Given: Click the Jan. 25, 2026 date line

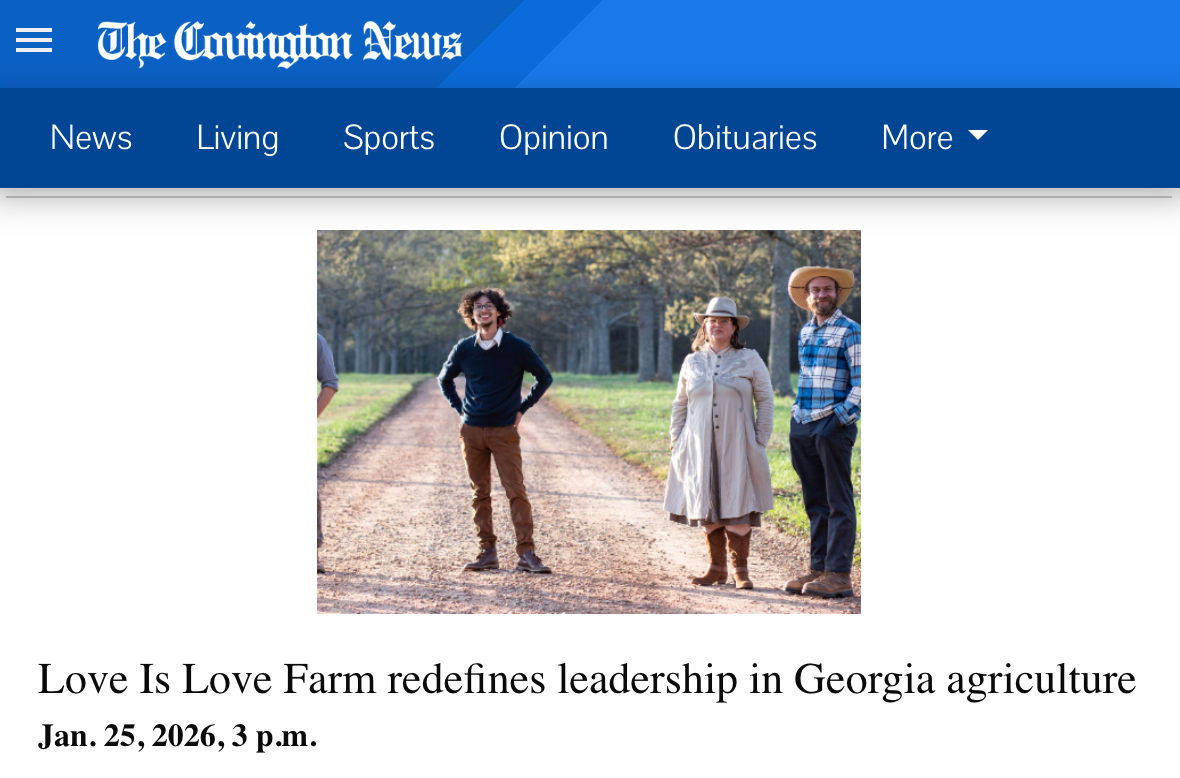Looking at the screenshot, I should [178, 736].
